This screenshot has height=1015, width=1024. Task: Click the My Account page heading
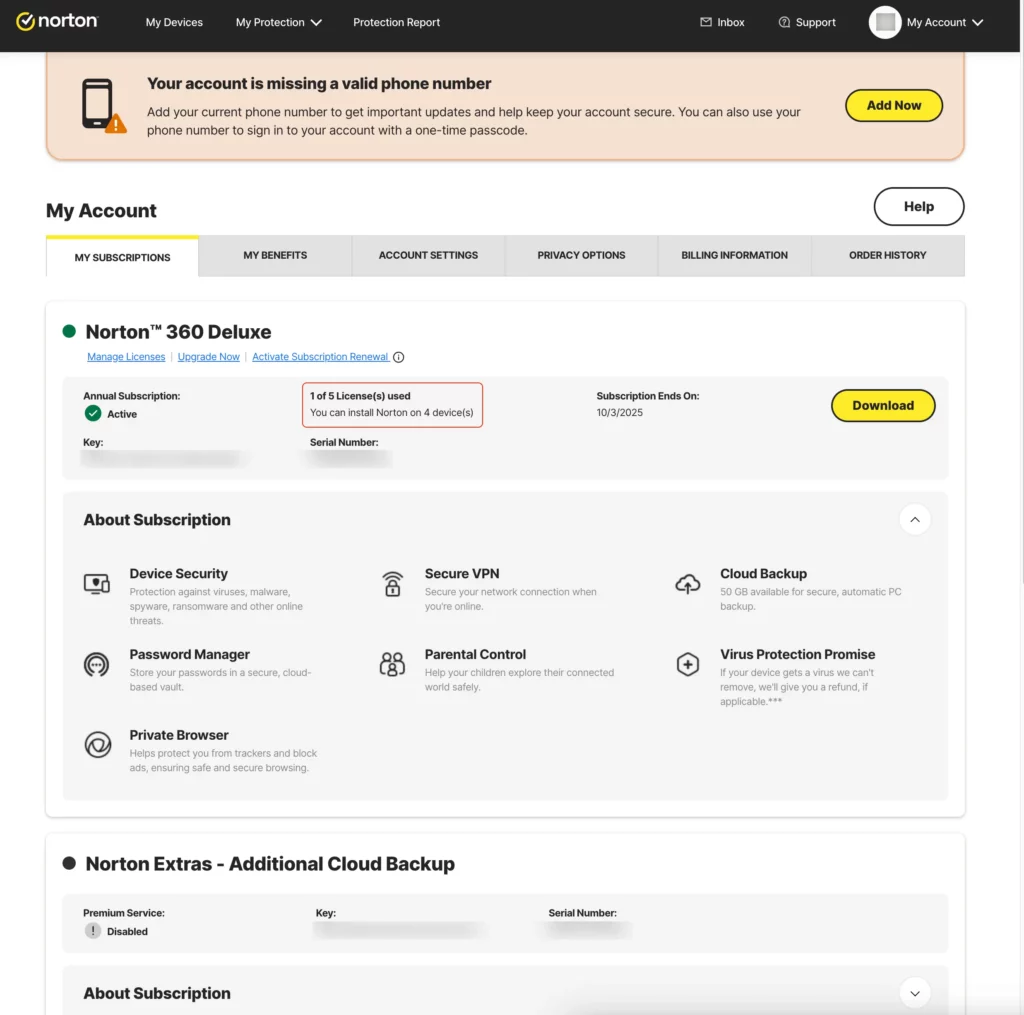101,210
